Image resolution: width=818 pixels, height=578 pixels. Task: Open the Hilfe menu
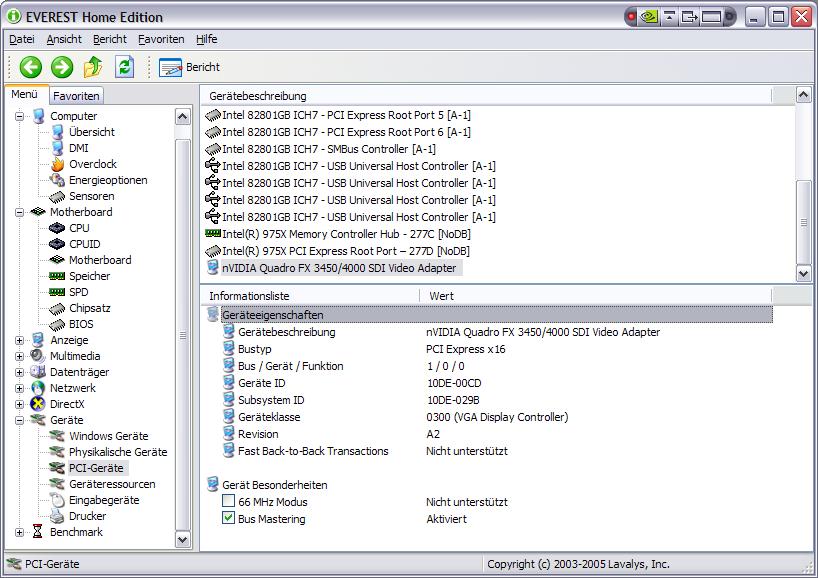click(x=207, y=39)
